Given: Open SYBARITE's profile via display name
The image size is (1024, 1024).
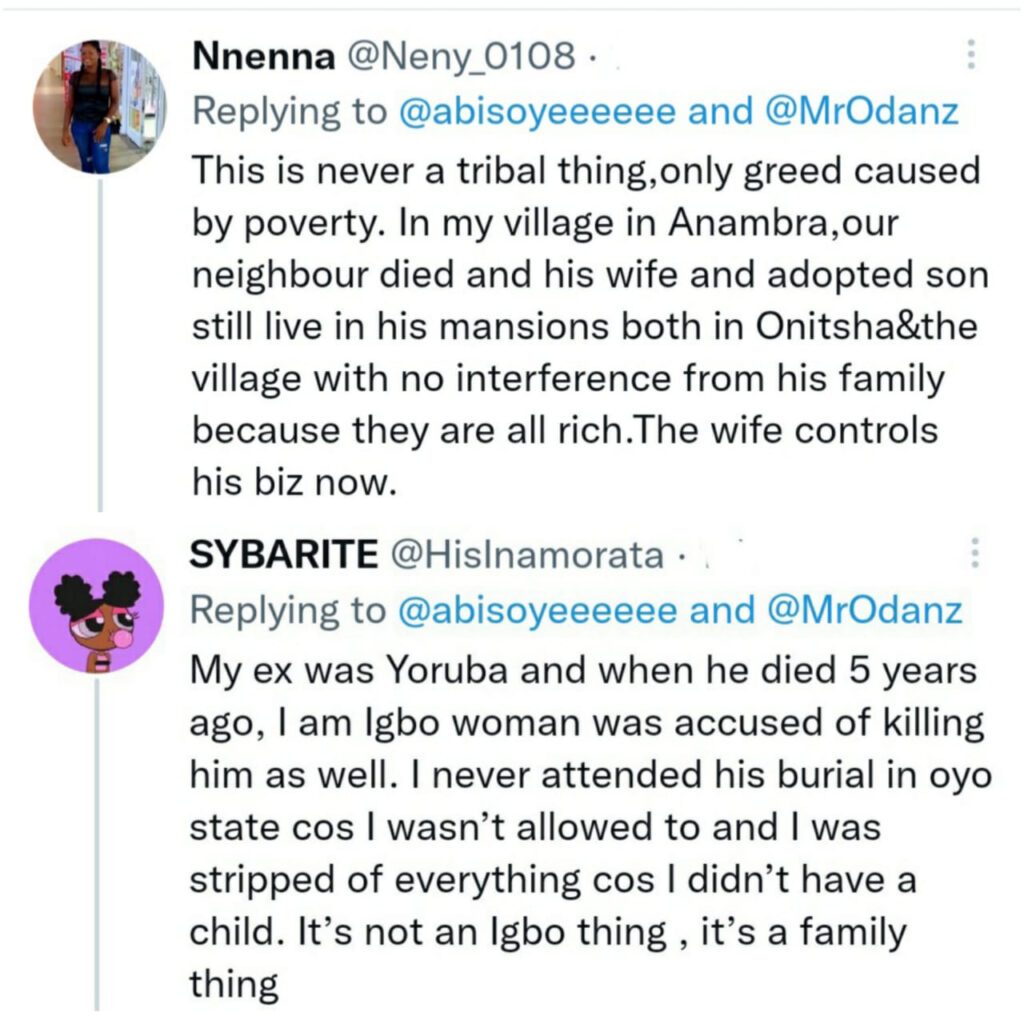Looking at the screenshot, I should tap(283, 554).
